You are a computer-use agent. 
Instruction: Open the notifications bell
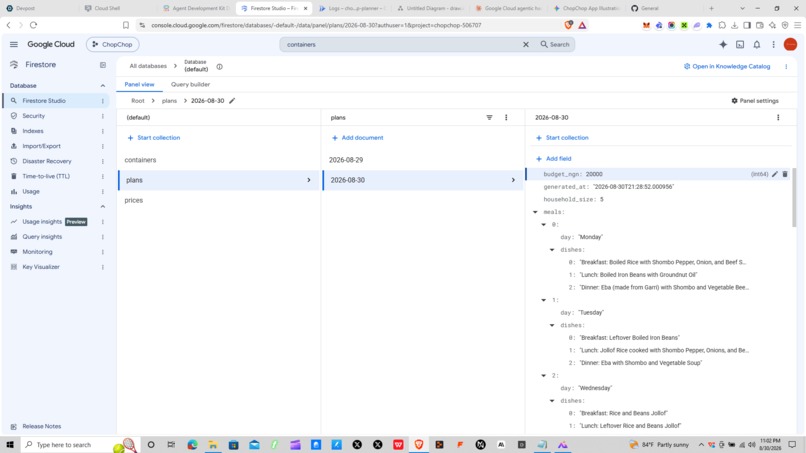coord(757,45)
